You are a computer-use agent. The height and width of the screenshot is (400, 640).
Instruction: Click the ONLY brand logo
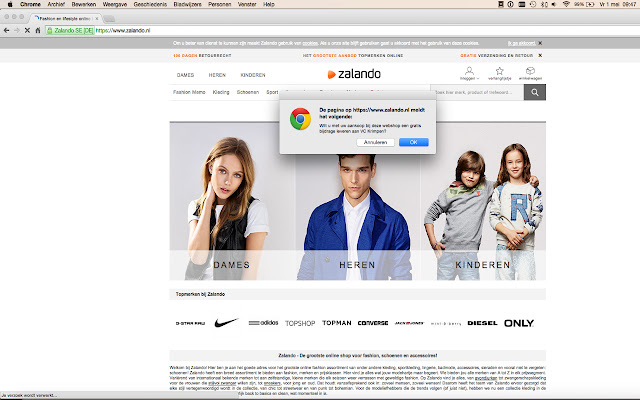click(519, 323)
